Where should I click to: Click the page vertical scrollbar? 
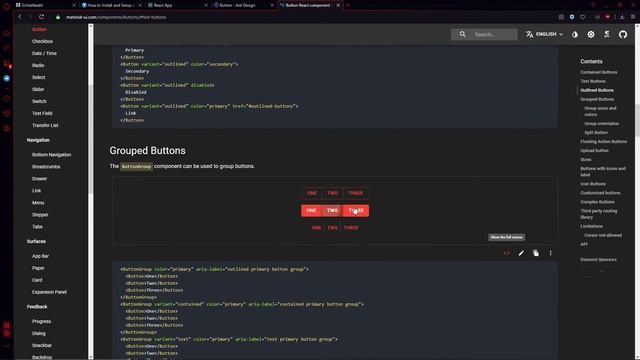pyautogui.click(x=637, y=191)
